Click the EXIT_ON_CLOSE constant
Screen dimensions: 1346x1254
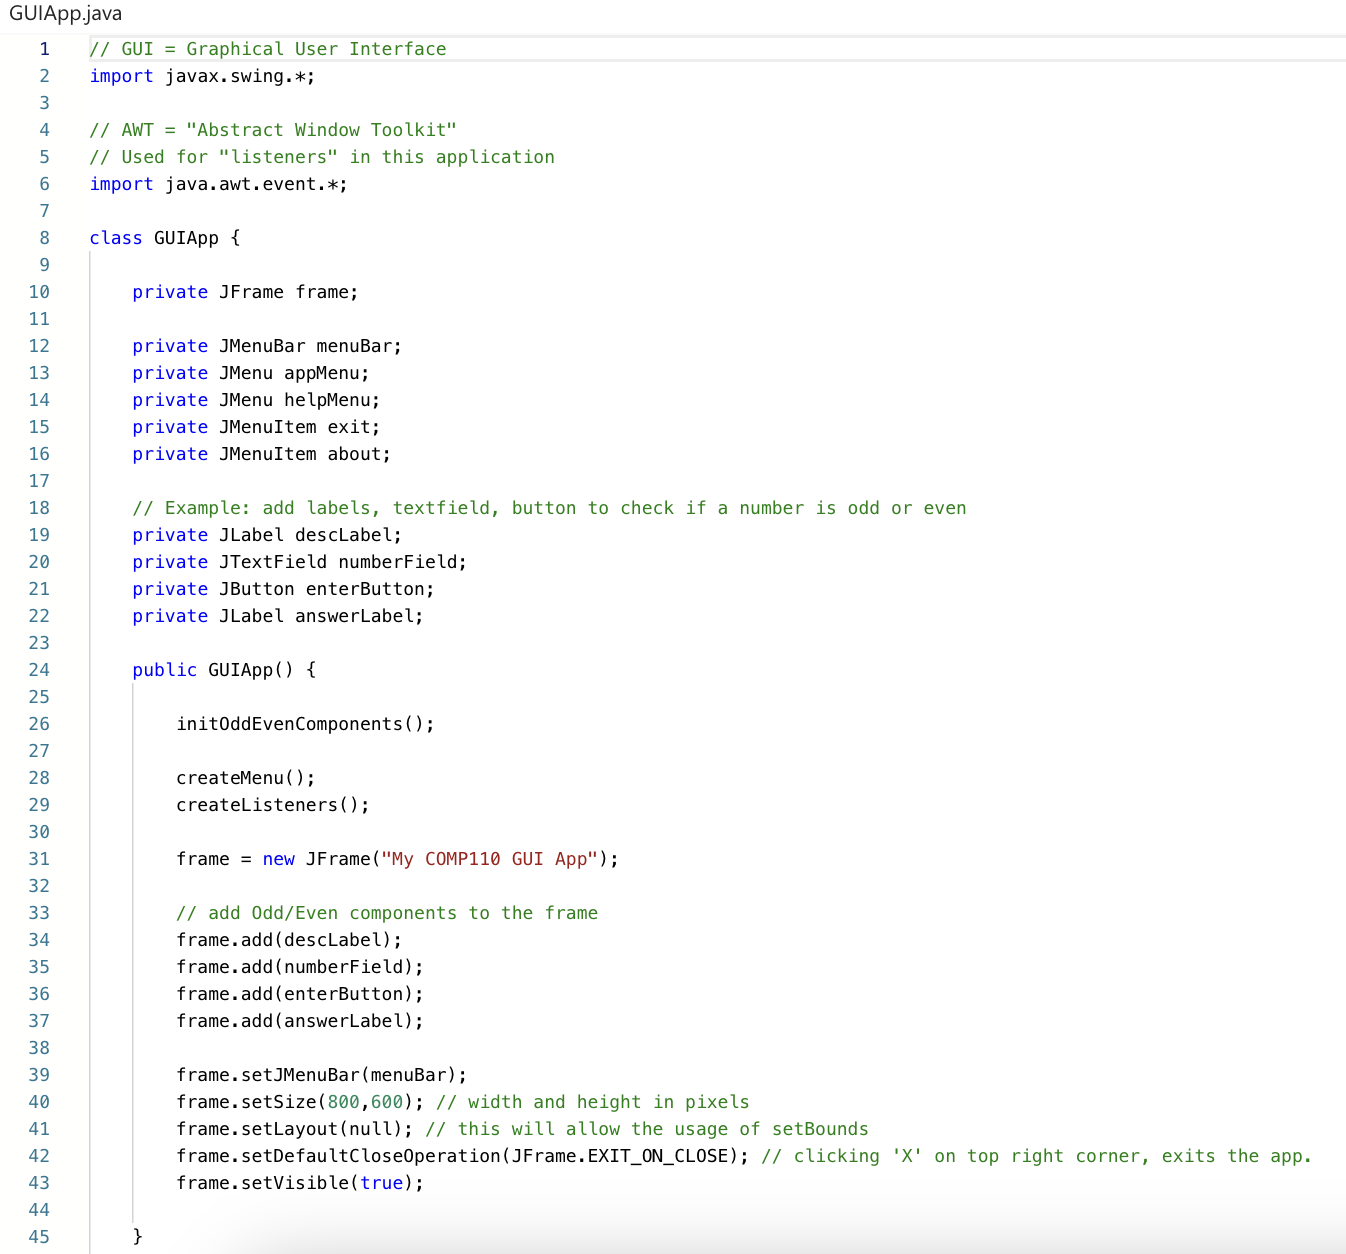tap(660, 1155)
